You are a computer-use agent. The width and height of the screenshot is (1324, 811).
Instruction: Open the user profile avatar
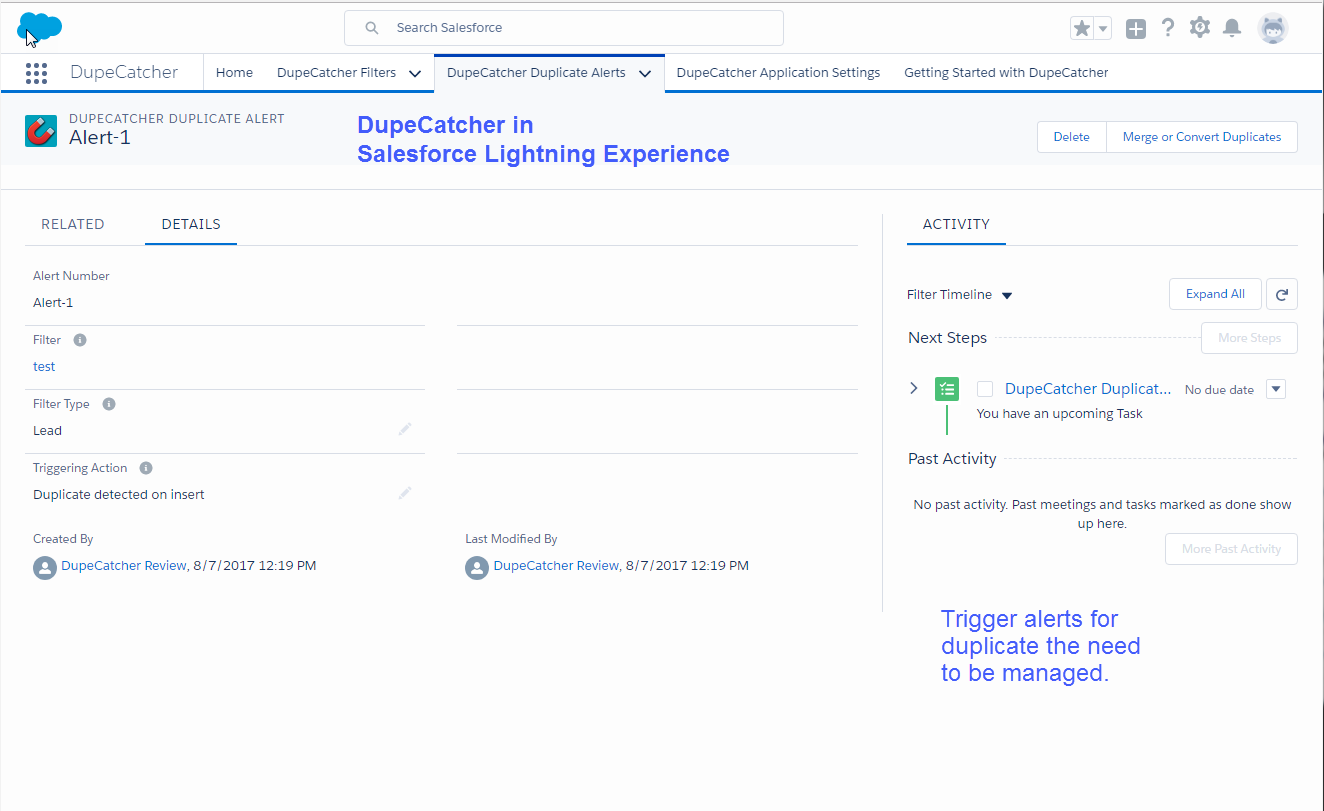click(1273, 28)
